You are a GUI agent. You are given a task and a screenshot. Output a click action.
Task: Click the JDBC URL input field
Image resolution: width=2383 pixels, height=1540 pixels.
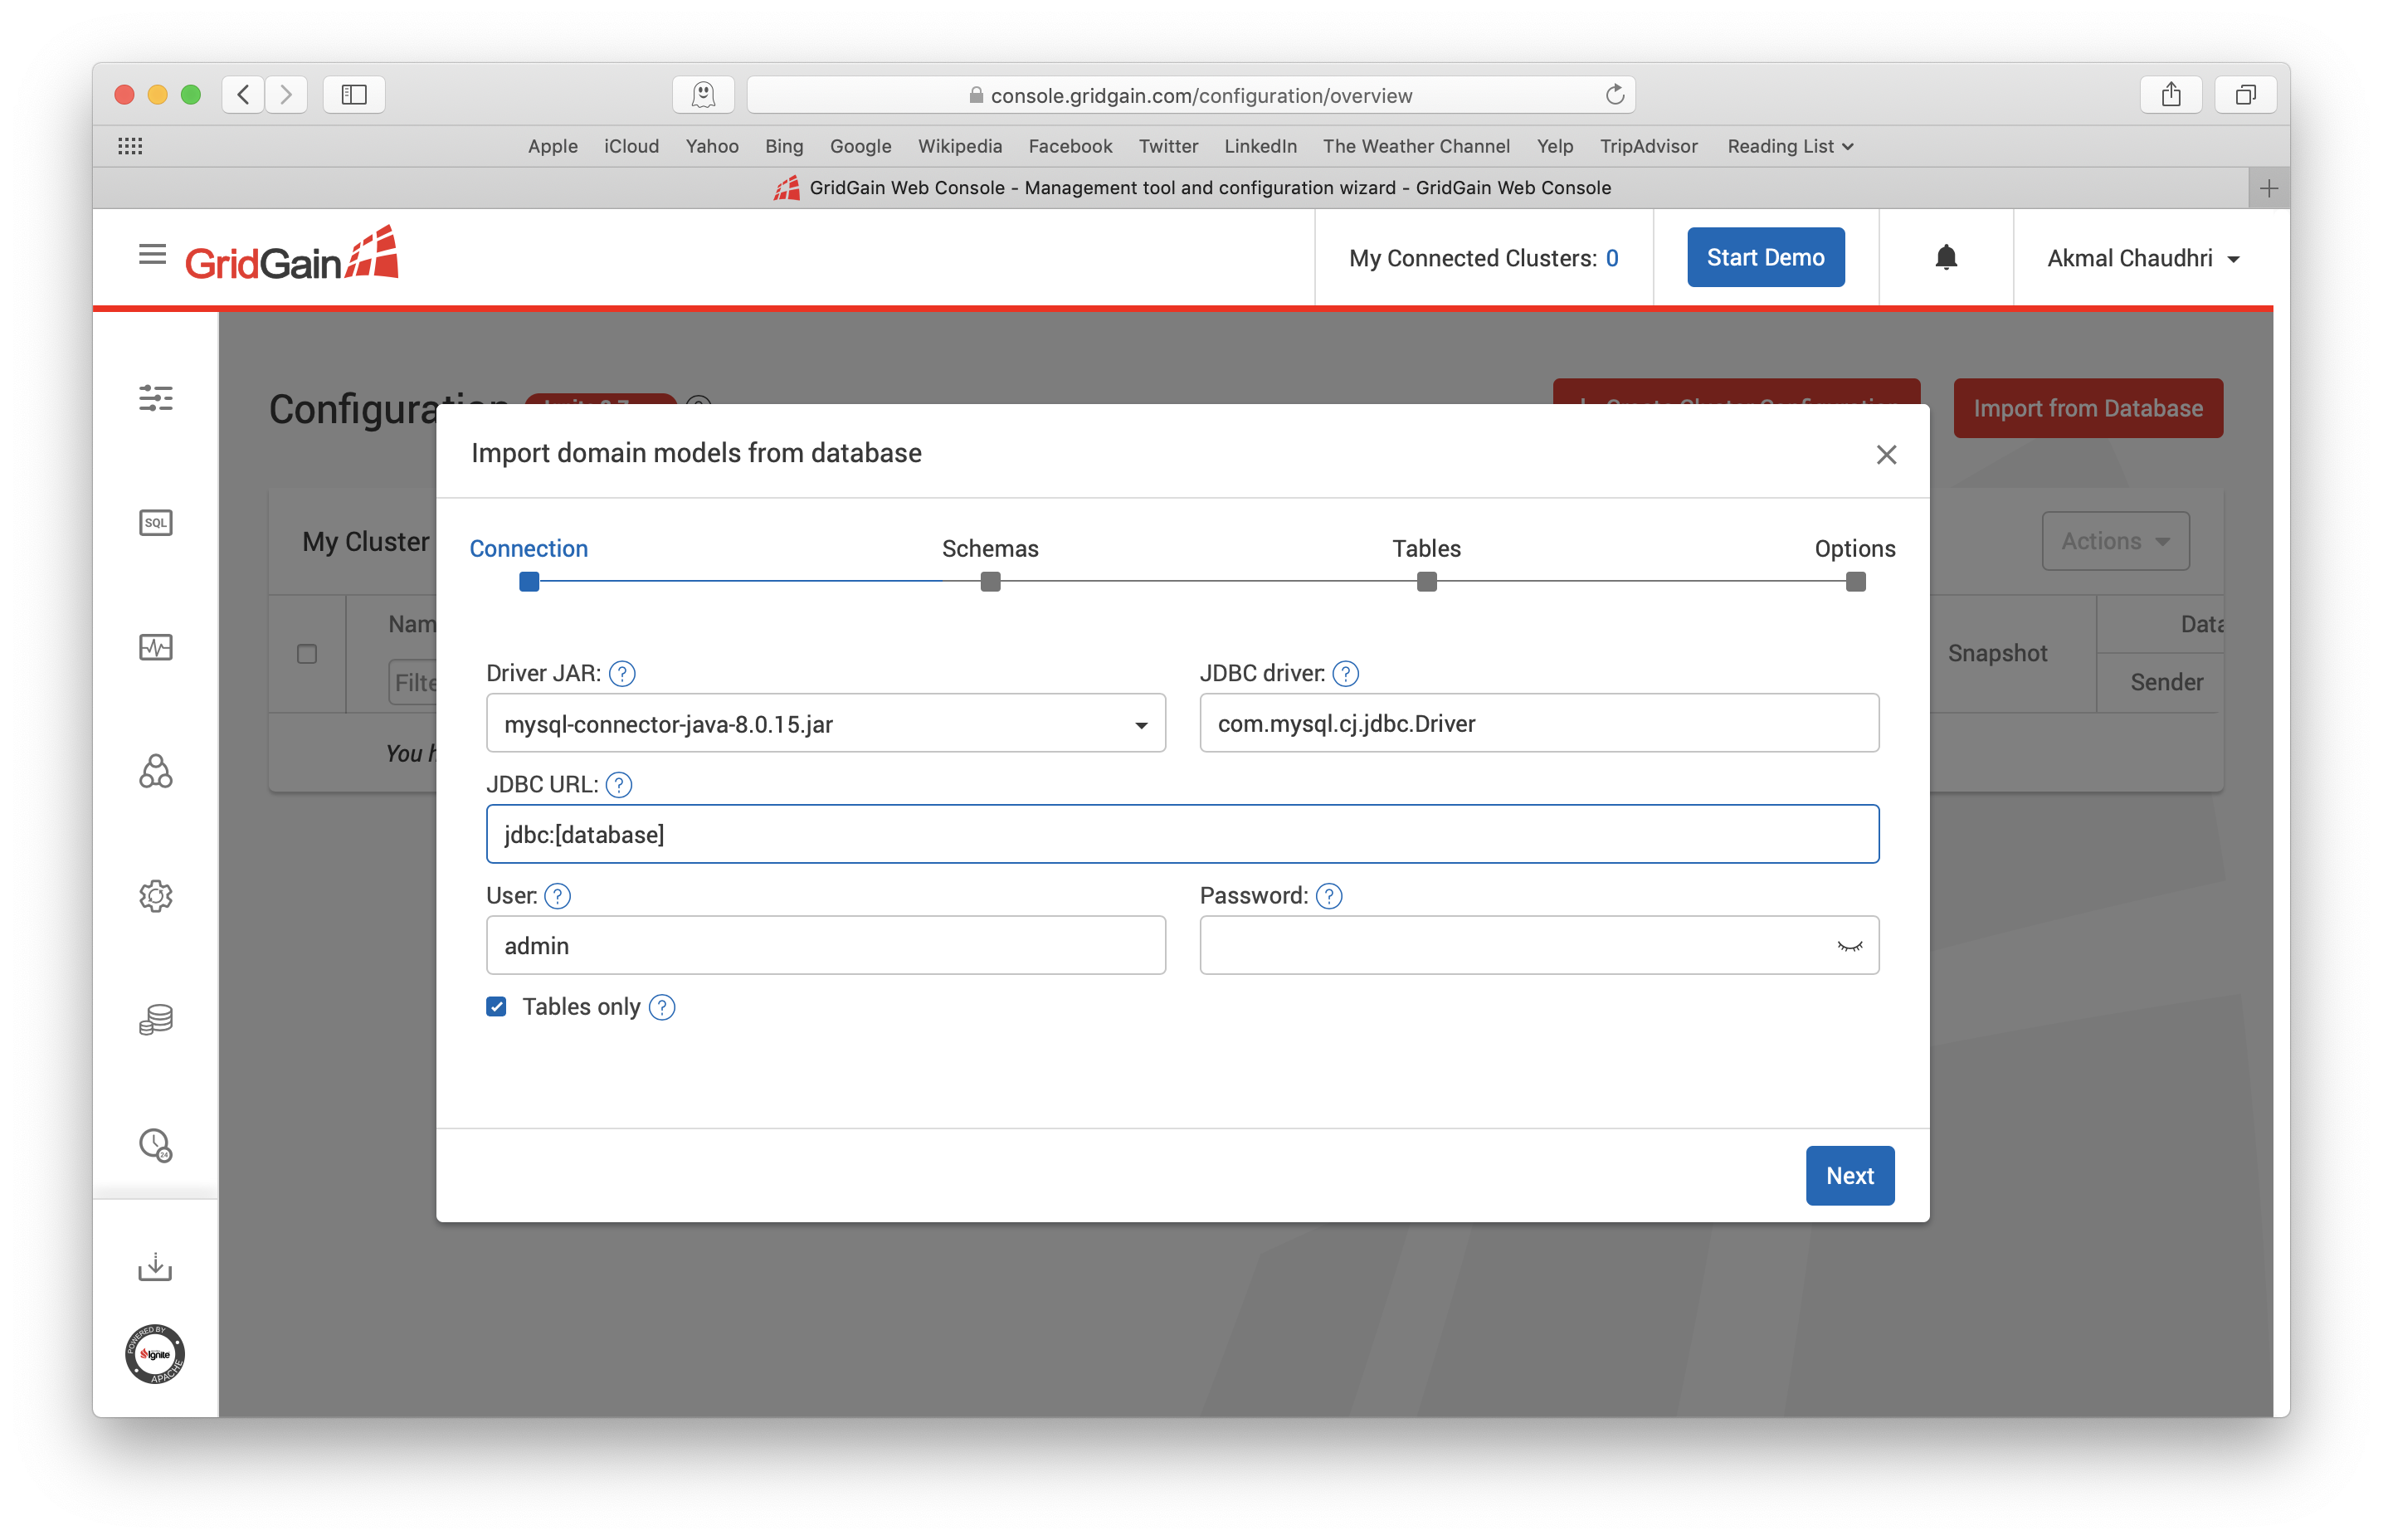tap(1183, 833)
